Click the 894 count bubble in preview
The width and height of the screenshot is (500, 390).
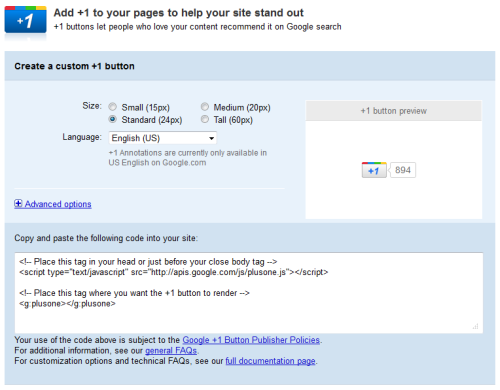click(x=403, y=170)
